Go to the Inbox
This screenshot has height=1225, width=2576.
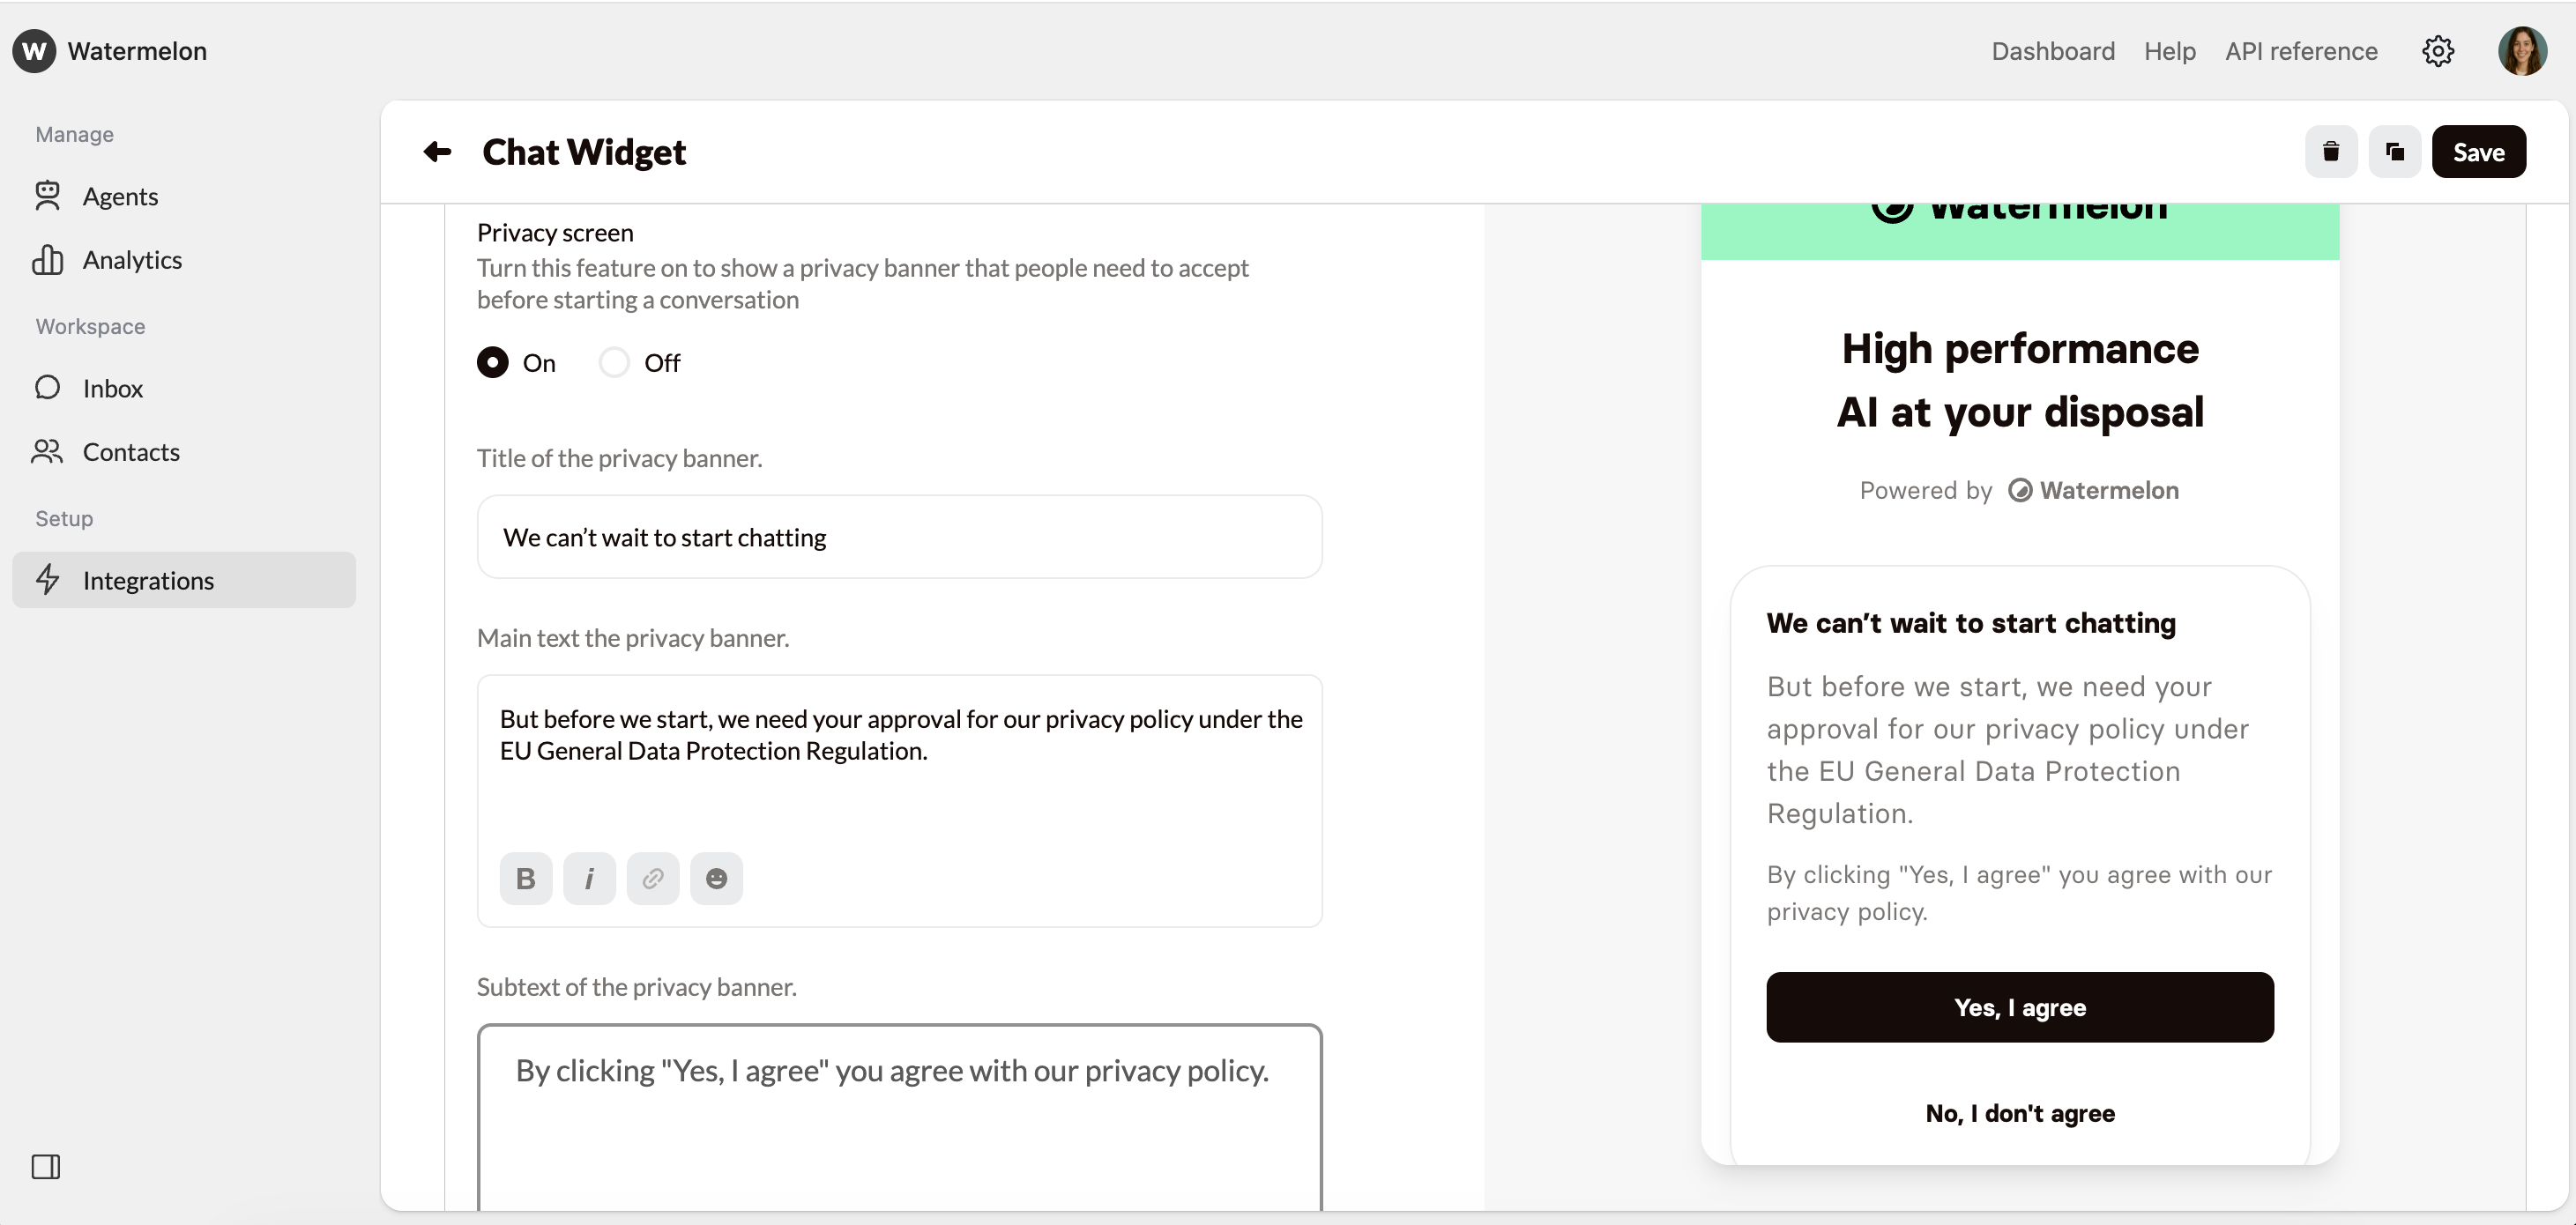click(112, 388)
